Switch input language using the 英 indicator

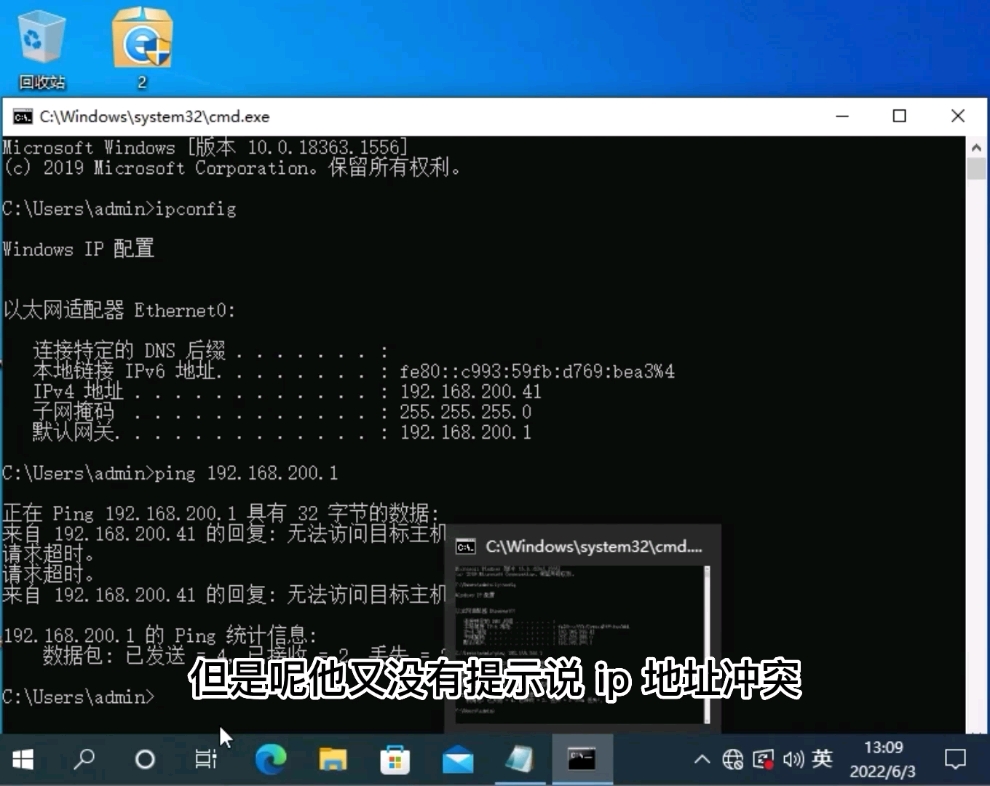tap(822, 758)
